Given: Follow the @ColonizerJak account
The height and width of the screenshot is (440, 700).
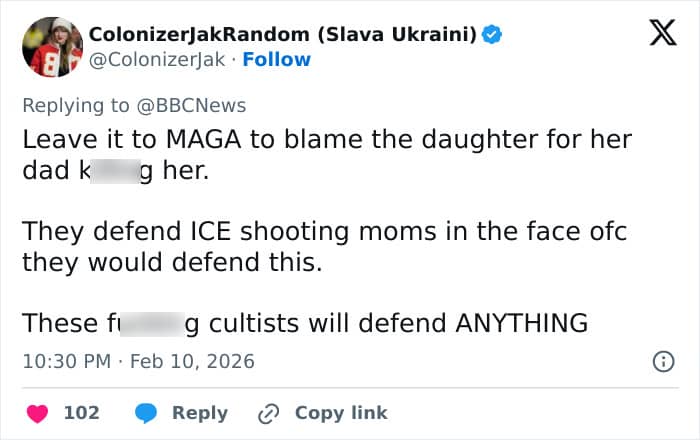Looking at the screenshot, I should pyautogui.click(x=276, y=60).
